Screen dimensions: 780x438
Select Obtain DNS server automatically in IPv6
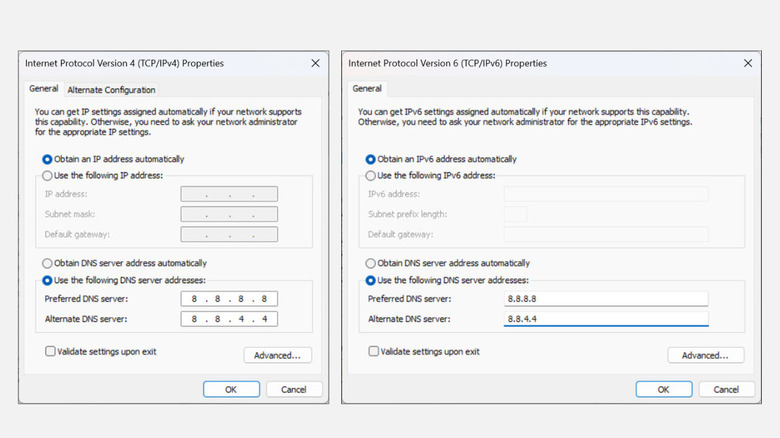point(371,263)
